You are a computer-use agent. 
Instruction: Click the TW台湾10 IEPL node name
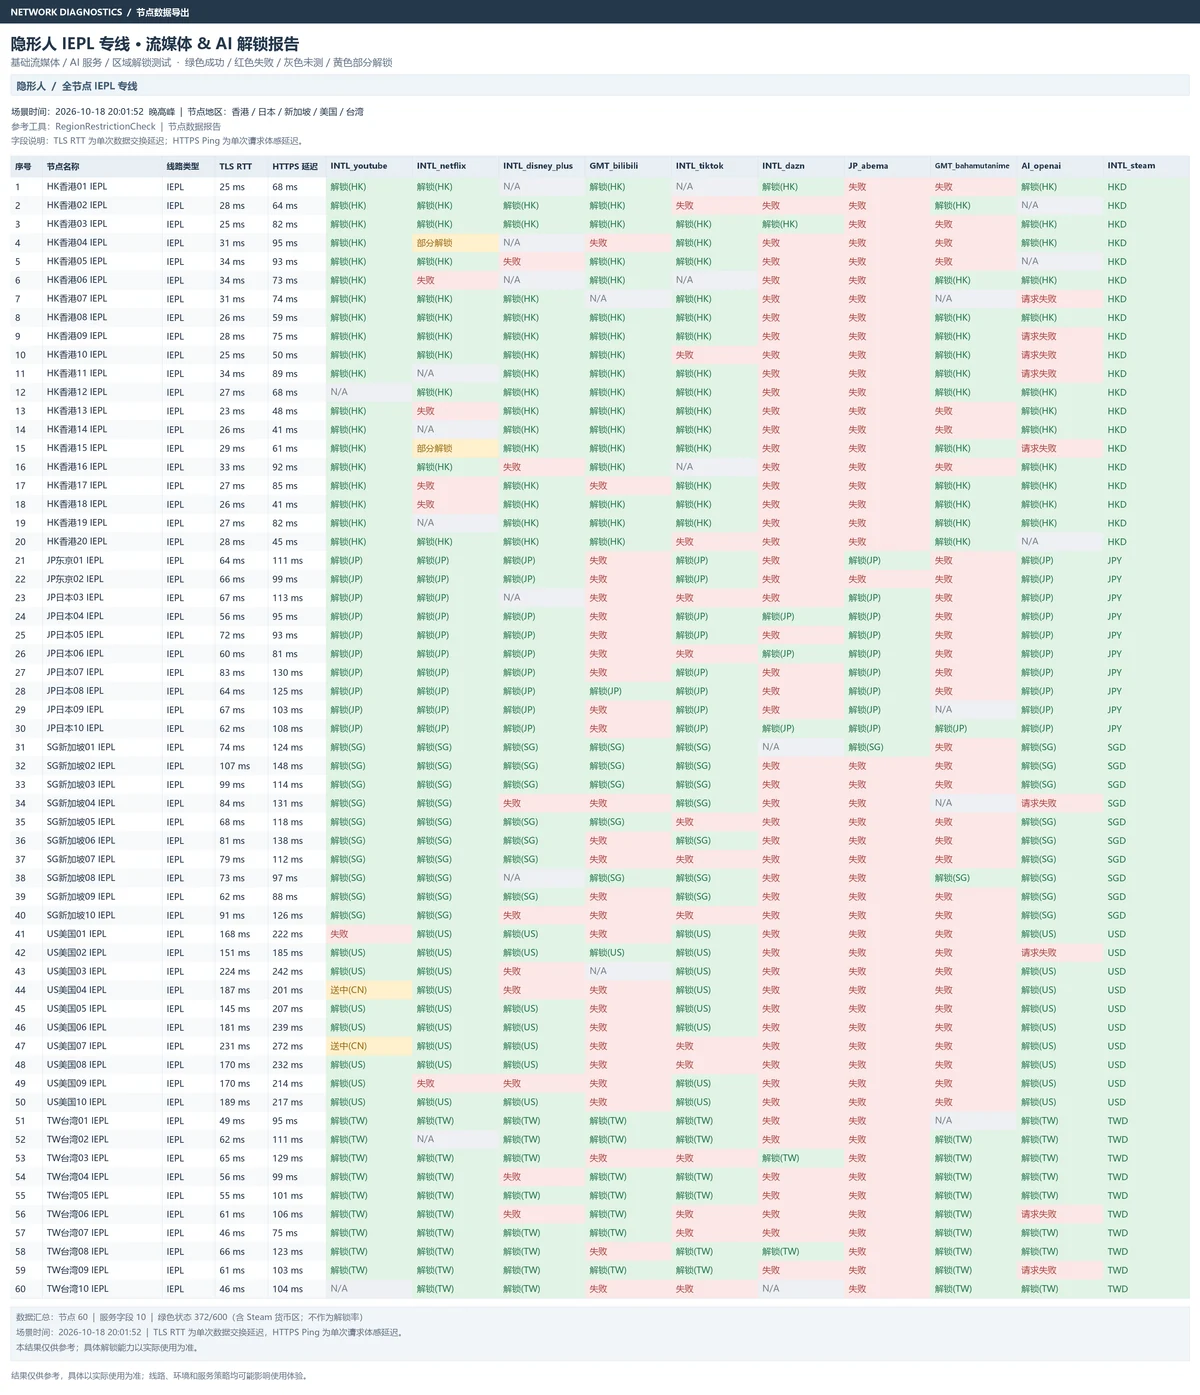[77, 1289]
